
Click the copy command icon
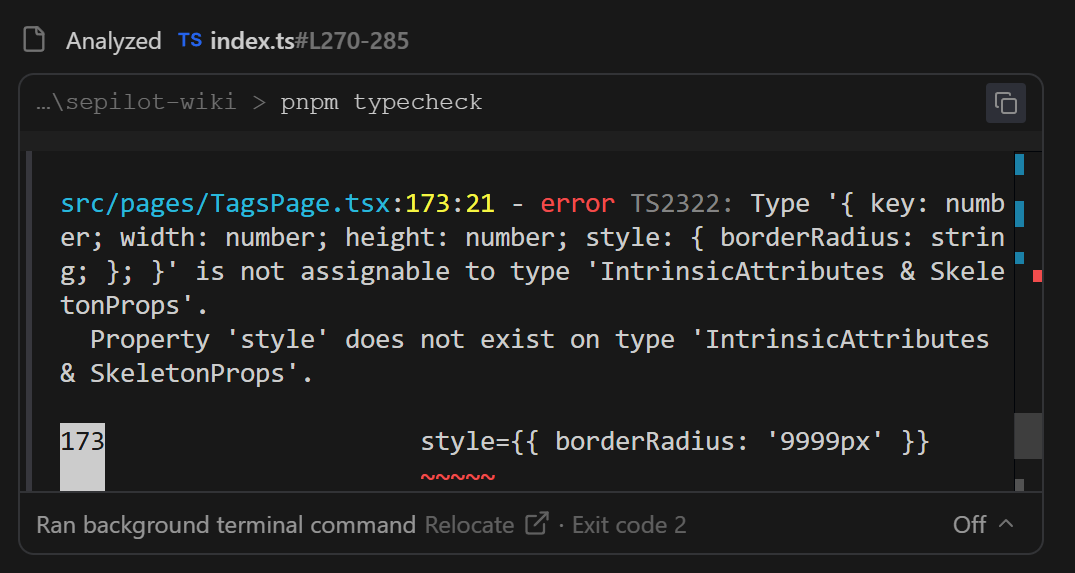click(x=1006, y=103)
